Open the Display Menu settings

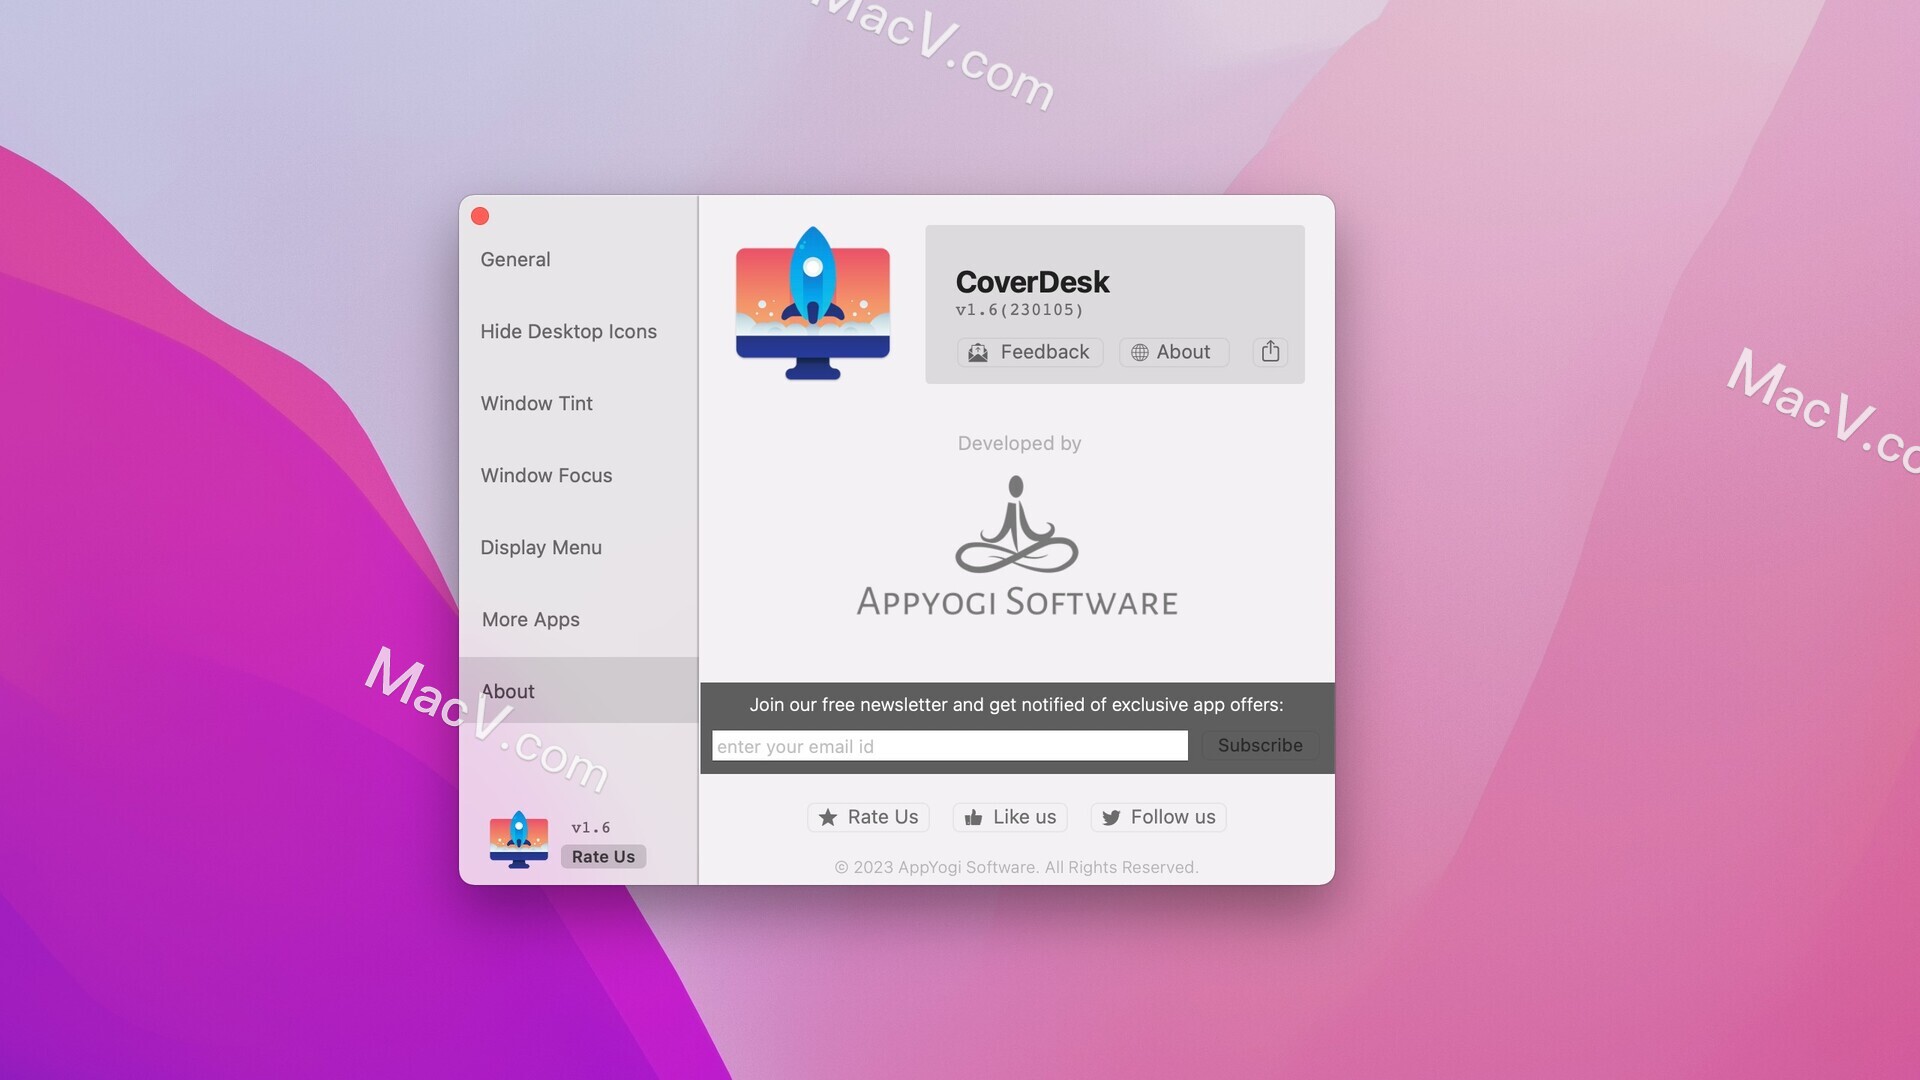click(541, 546)
